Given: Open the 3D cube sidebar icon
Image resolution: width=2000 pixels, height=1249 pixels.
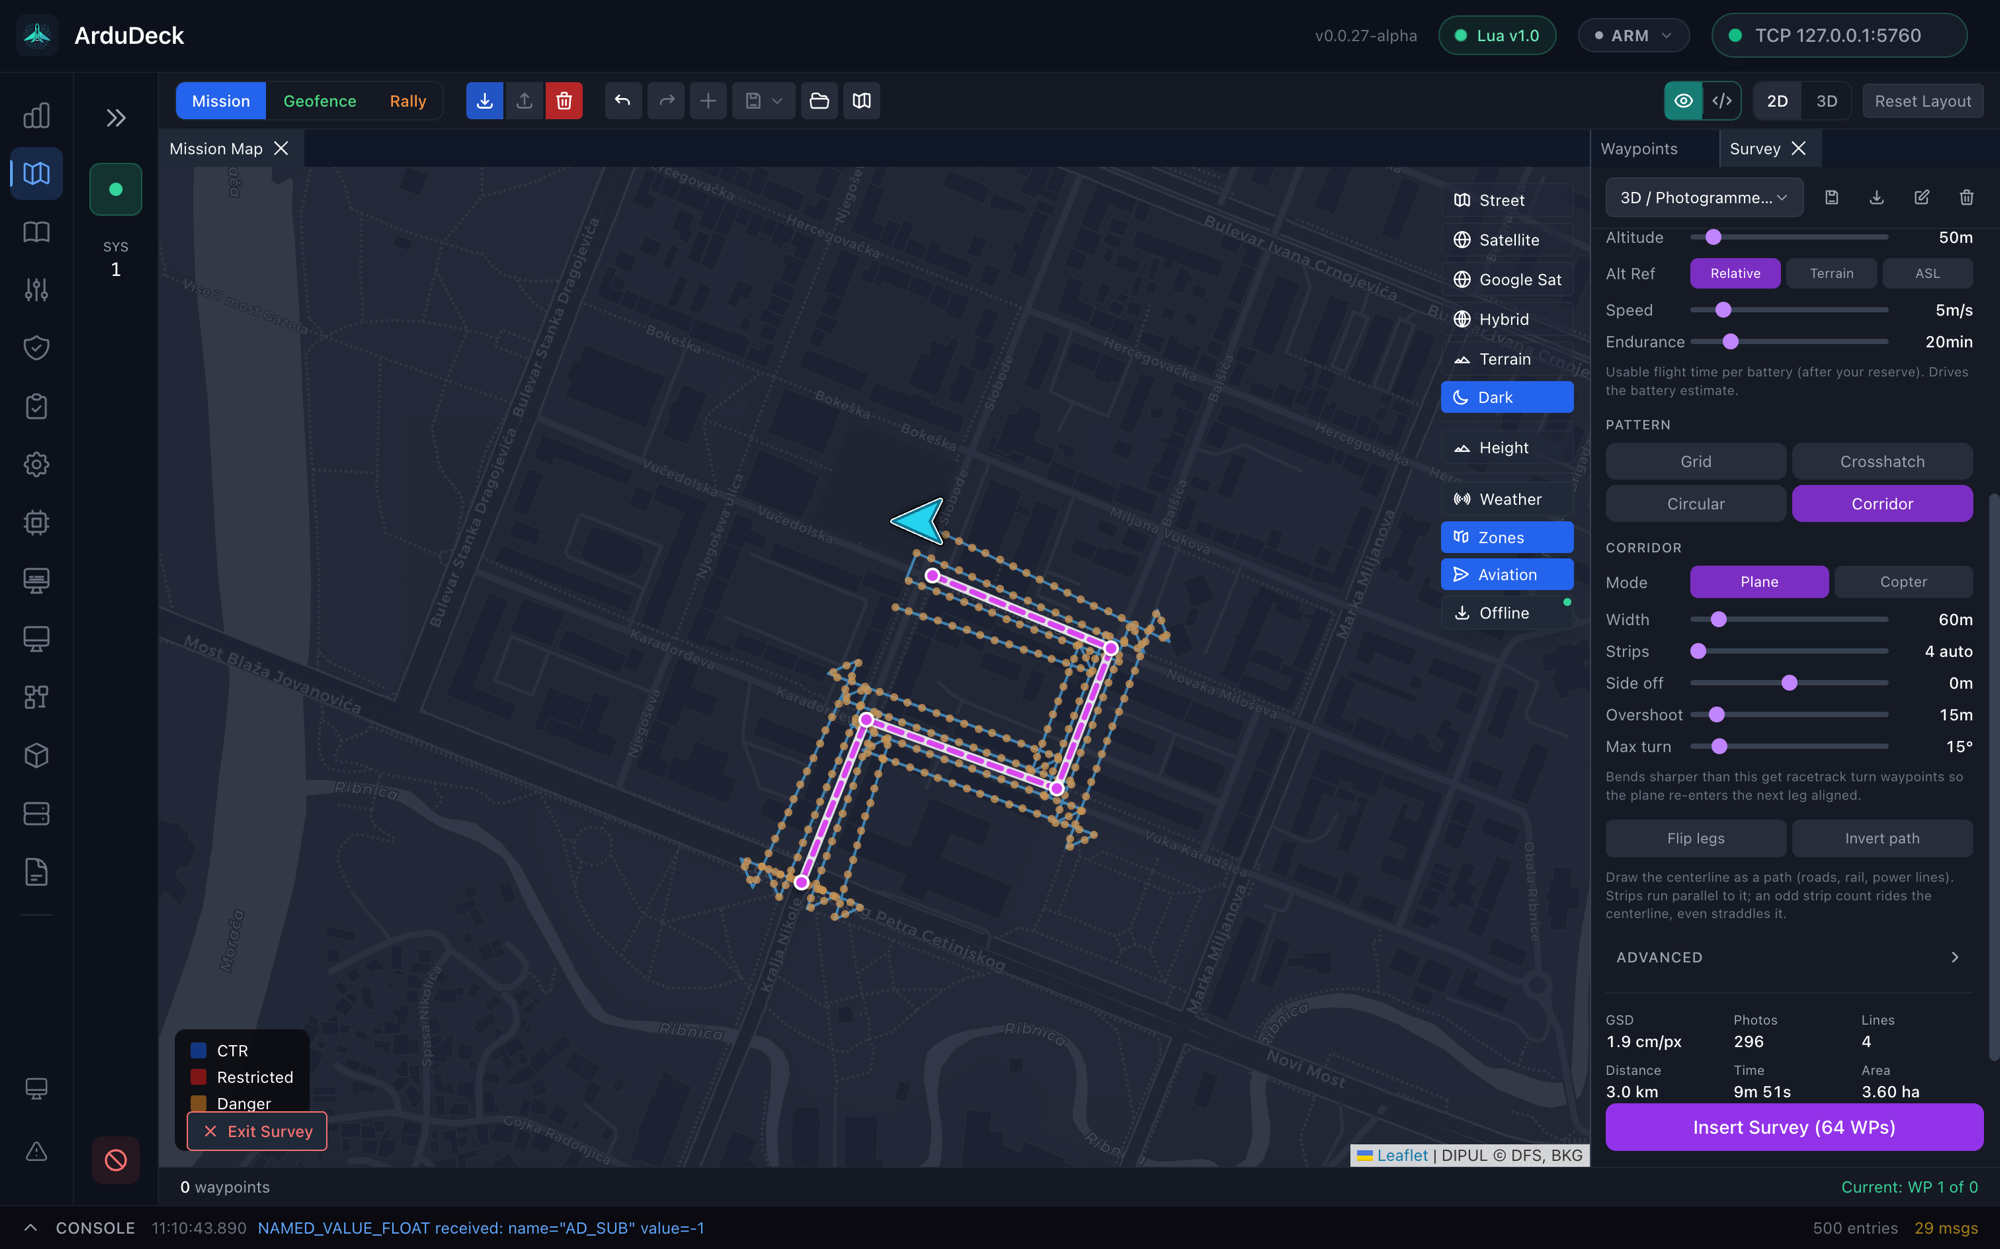Looking at the screenshot, I should click(x=37, y=756).
